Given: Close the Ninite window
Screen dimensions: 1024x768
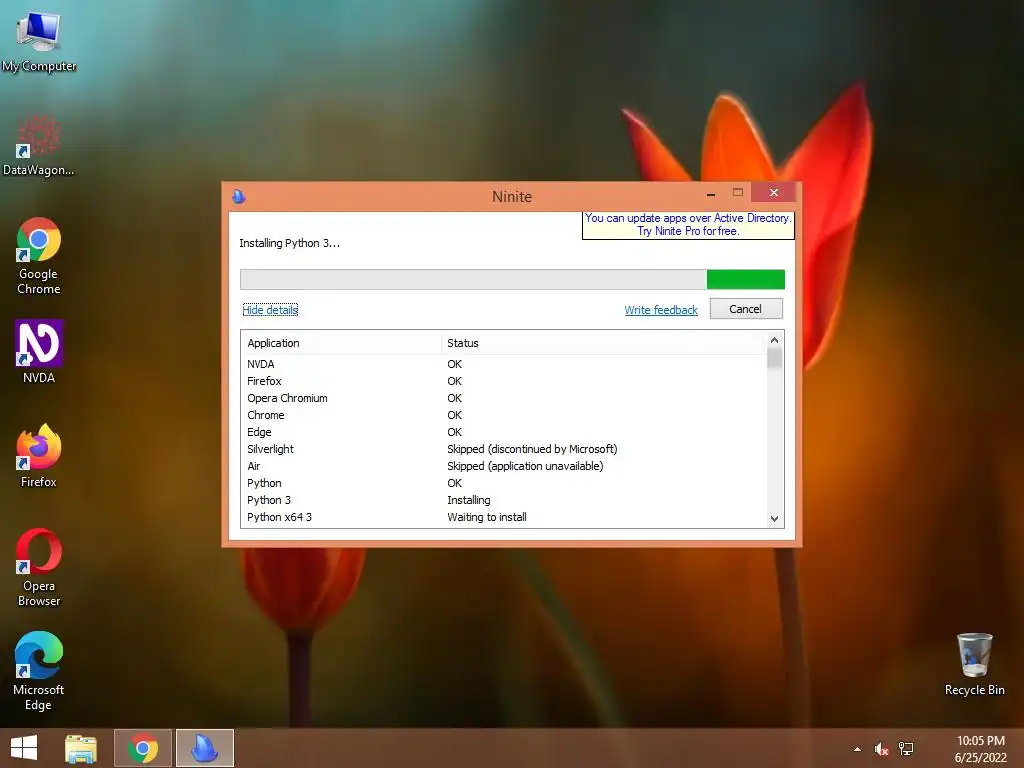Looking at the screenshot, I should [774, 193].
